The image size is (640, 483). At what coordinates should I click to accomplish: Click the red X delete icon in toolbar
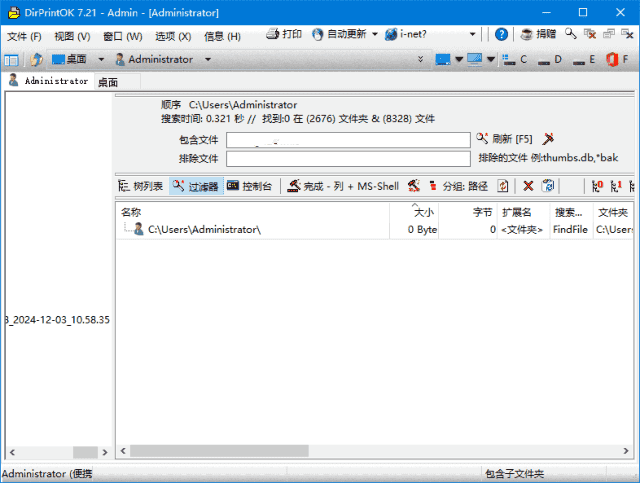click(528, 186)
